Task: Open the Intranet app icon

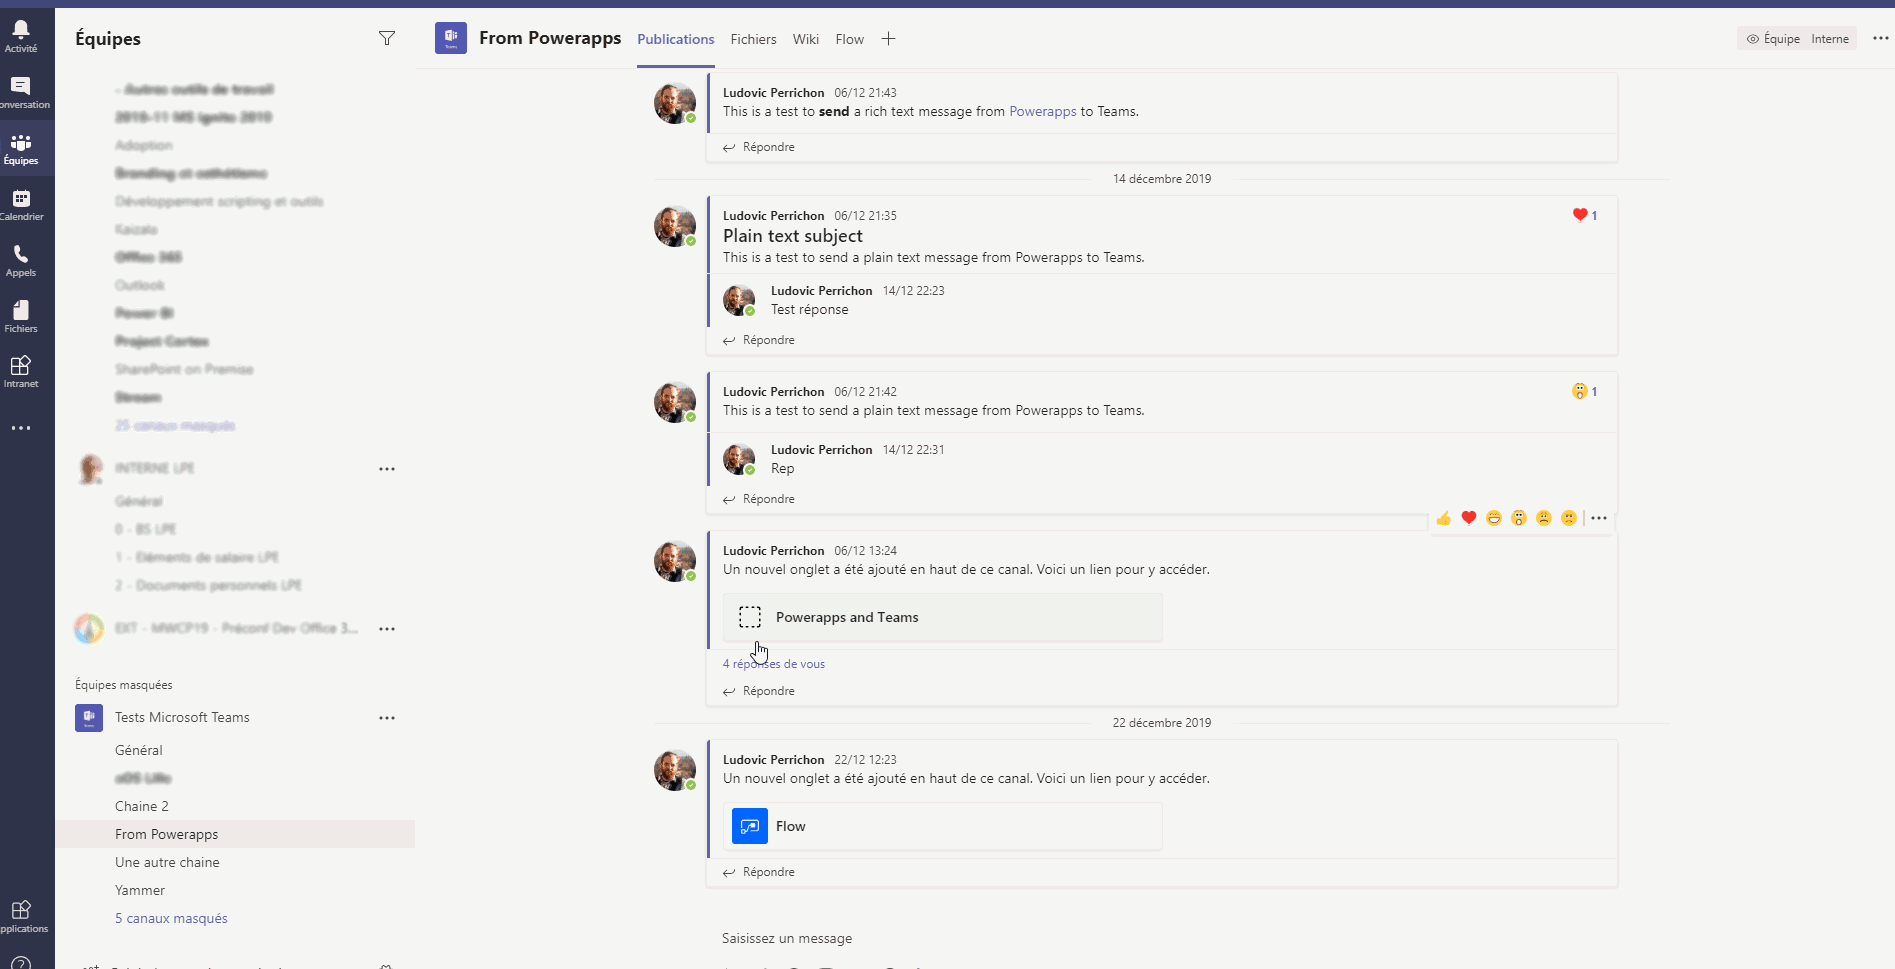Action: coord(21,371)
